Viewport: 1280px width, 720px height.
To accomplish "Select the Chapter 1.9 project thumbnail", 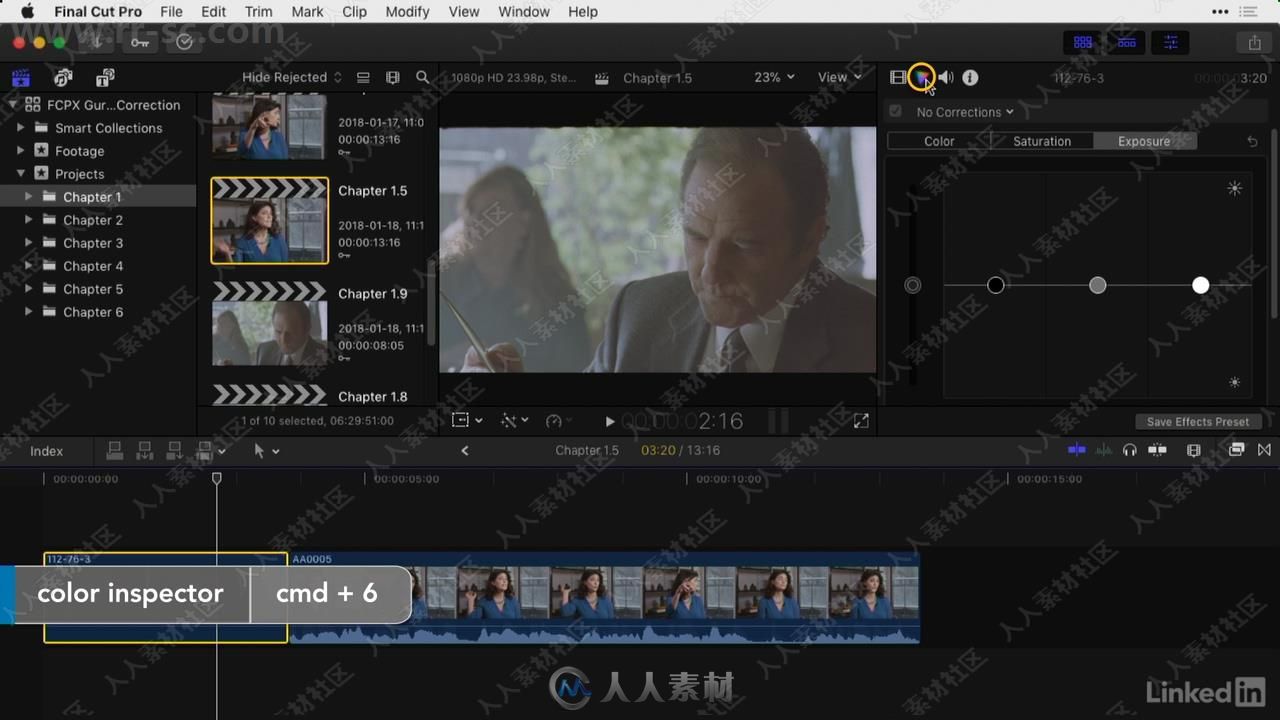I will pyautogui.click(x=269, y=324).
